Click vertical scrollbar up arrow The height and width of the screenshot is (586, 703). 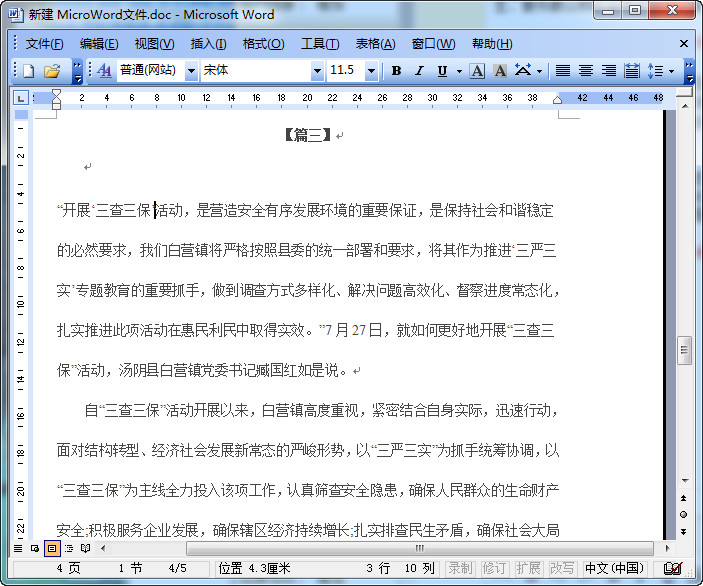[x=685, y=106]
